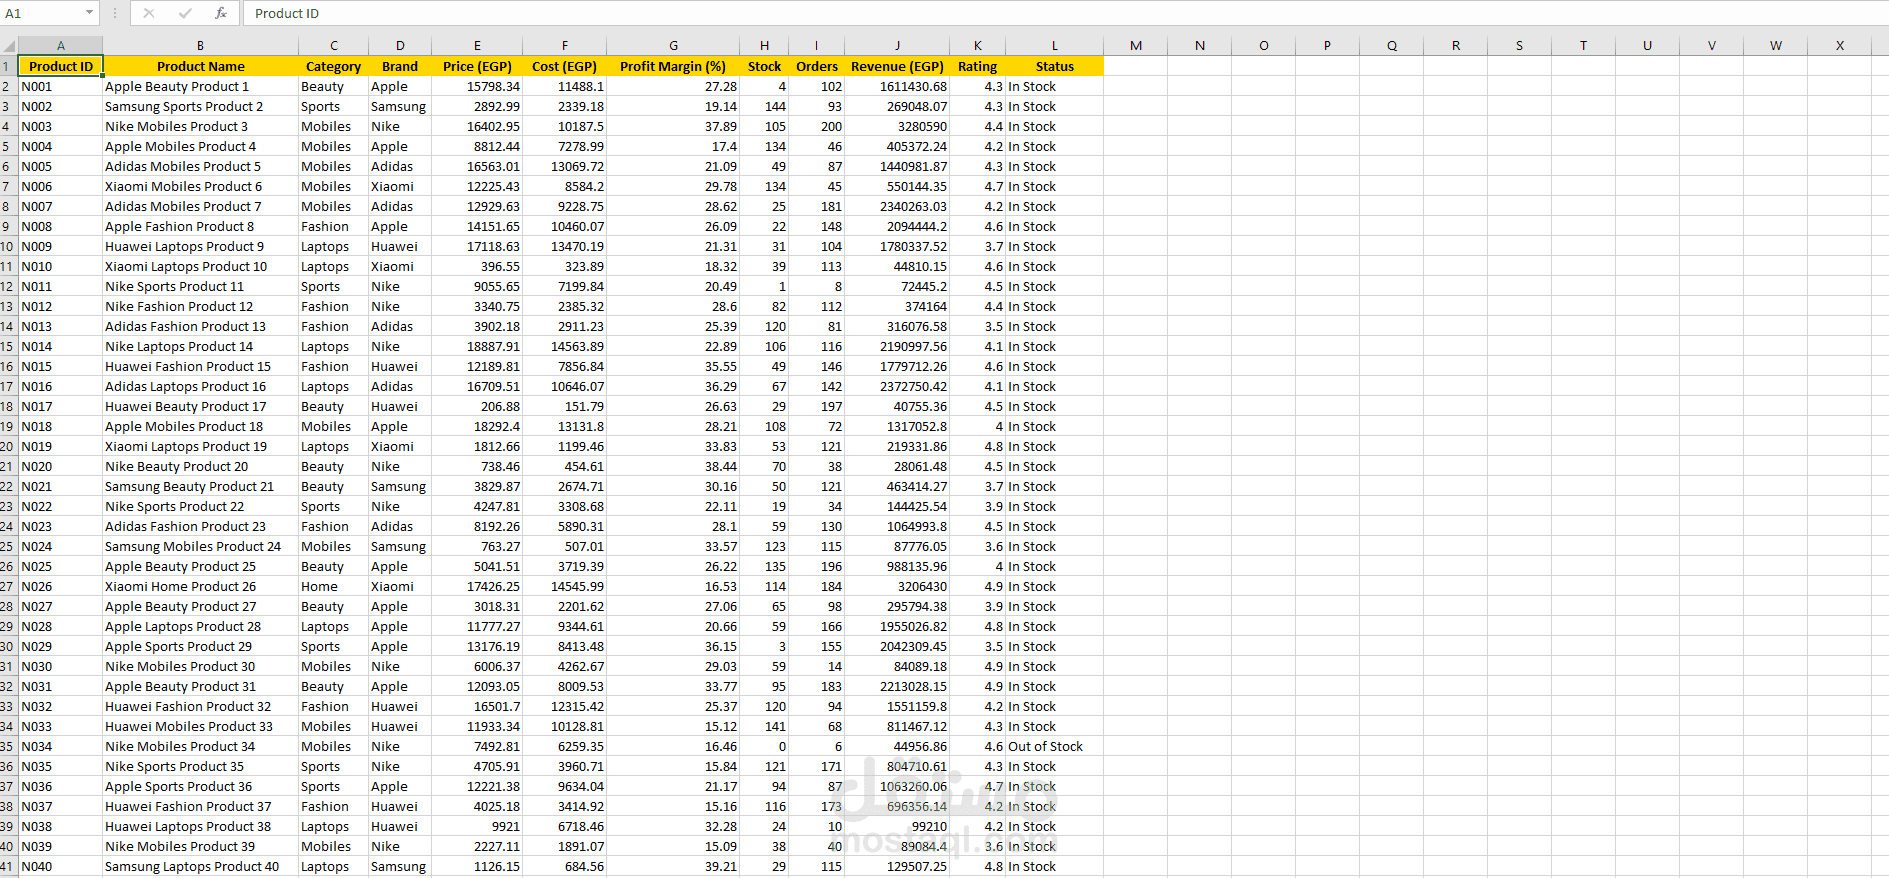
Task: Select the "Product ID" header cell in A1
Action: tap(61, 66)
